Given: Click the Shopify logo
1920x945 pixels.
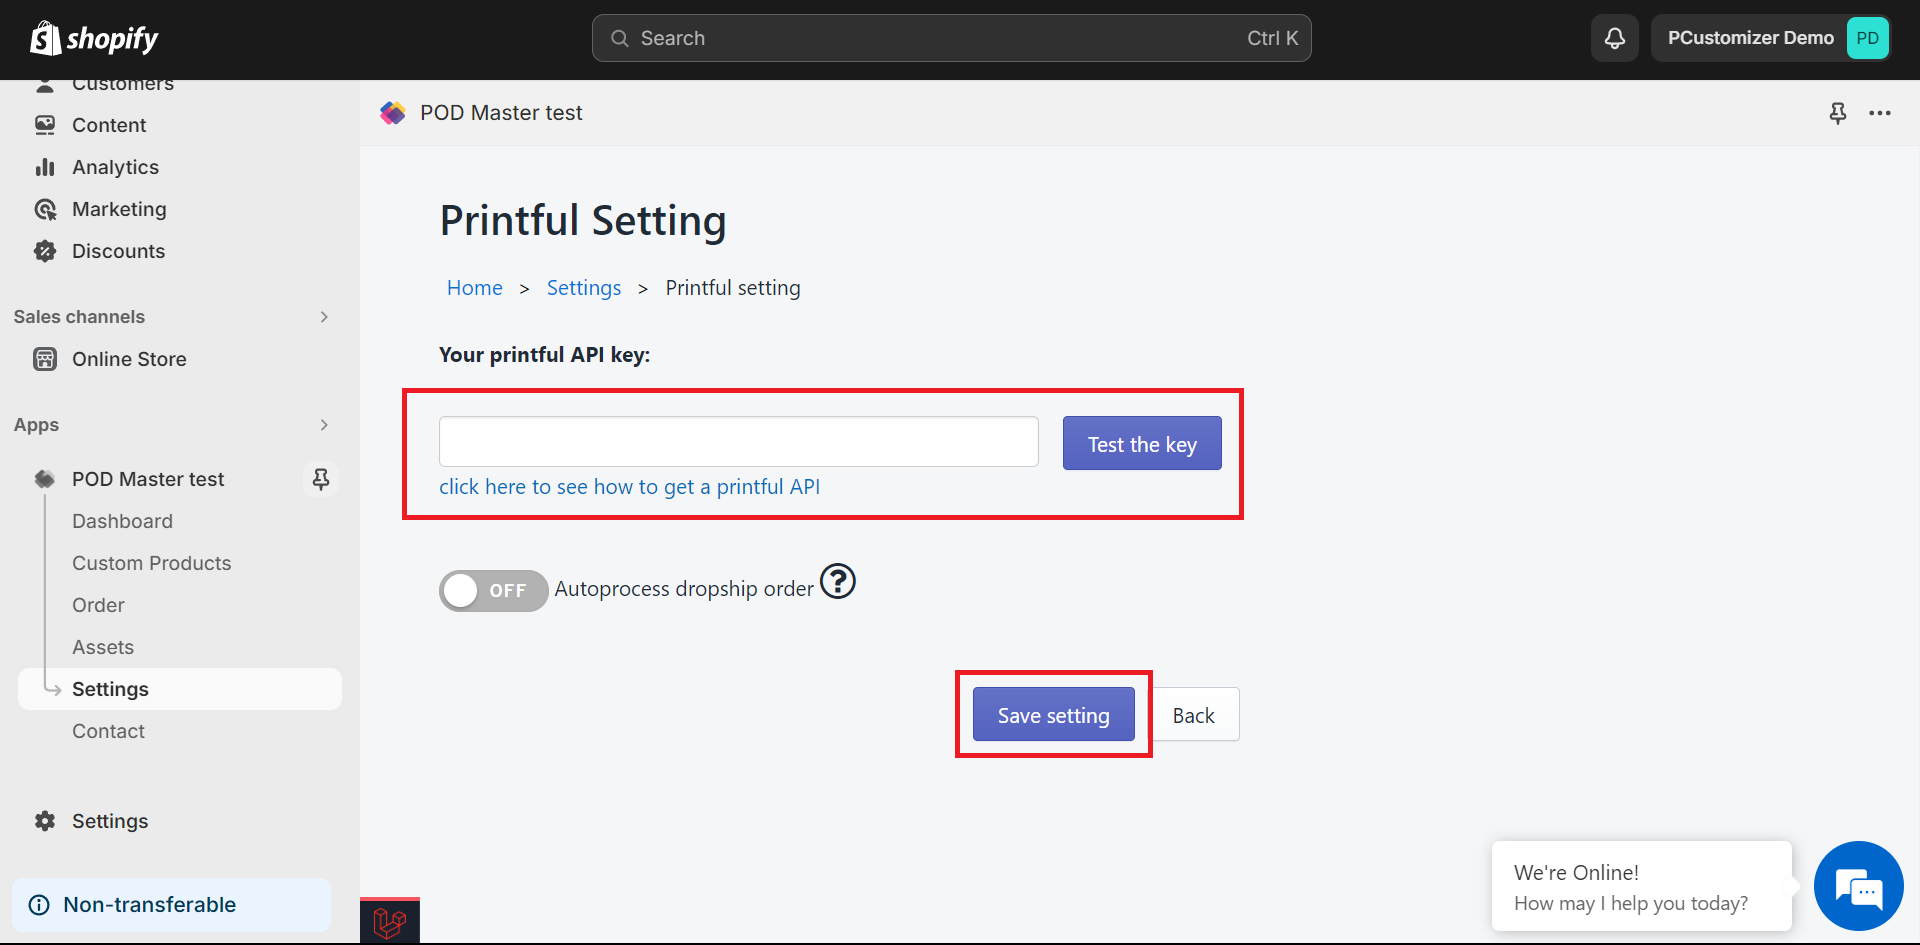Looking at the screenshot, I should (x=94, y=38).
